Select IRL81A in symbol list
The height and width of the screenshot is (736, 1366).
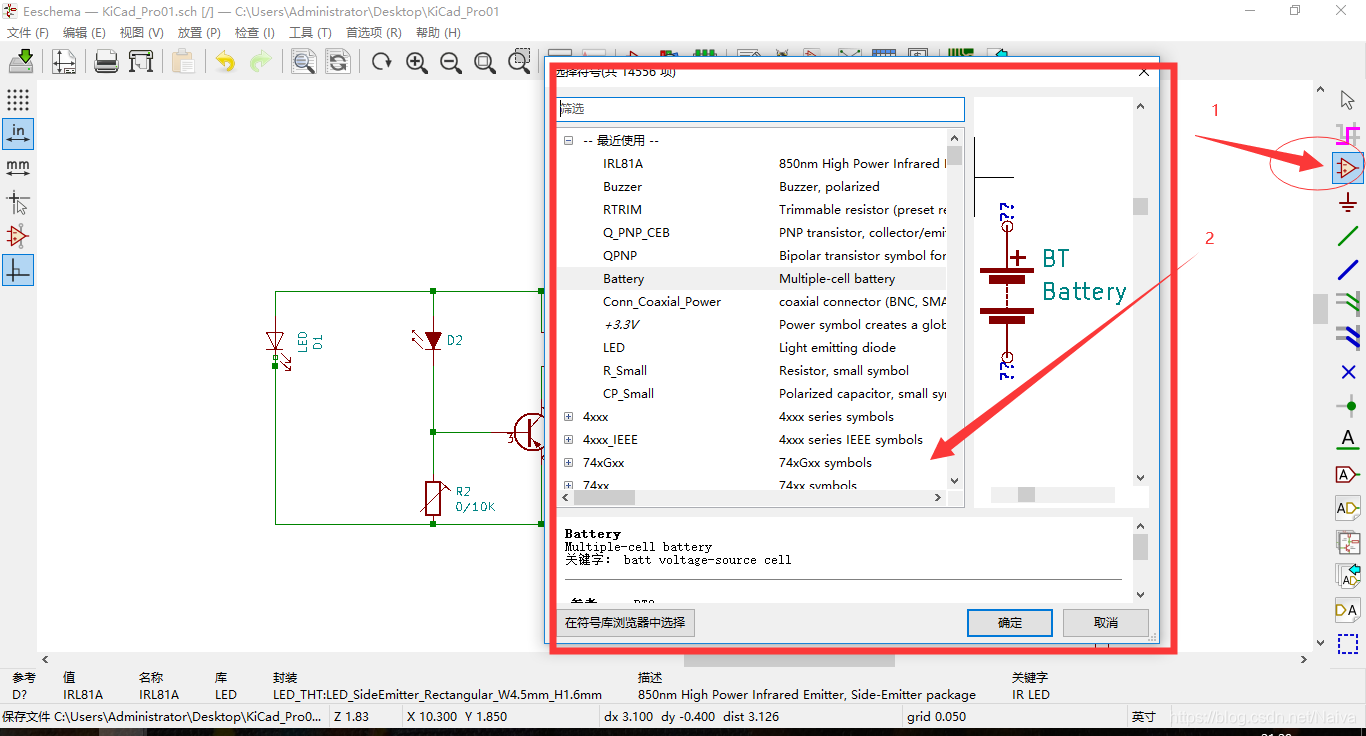pos(623,164)
